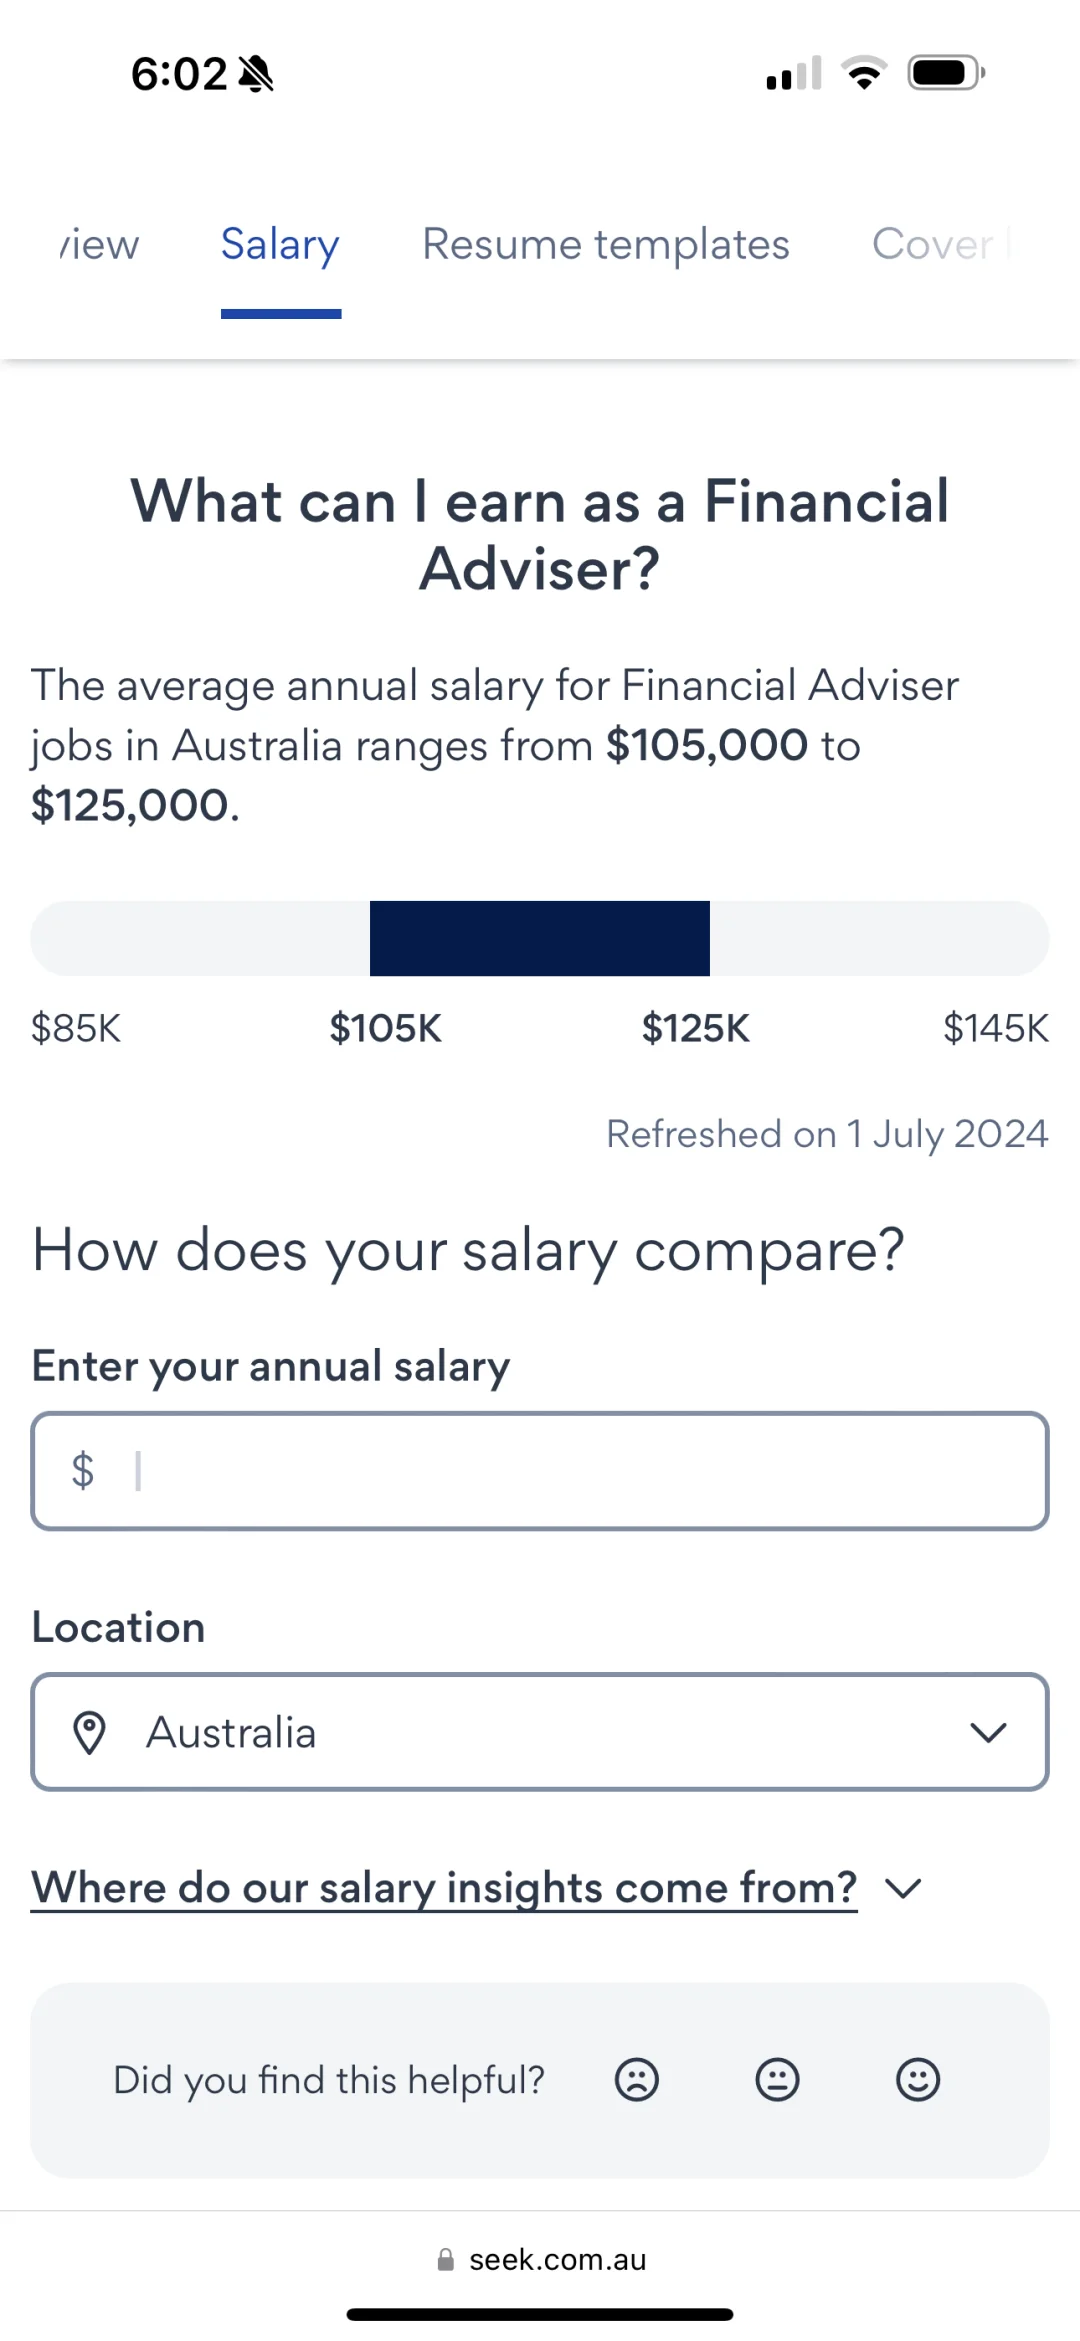
Task: Focus the annual salary input field
Action: (x=540, y=1471)
